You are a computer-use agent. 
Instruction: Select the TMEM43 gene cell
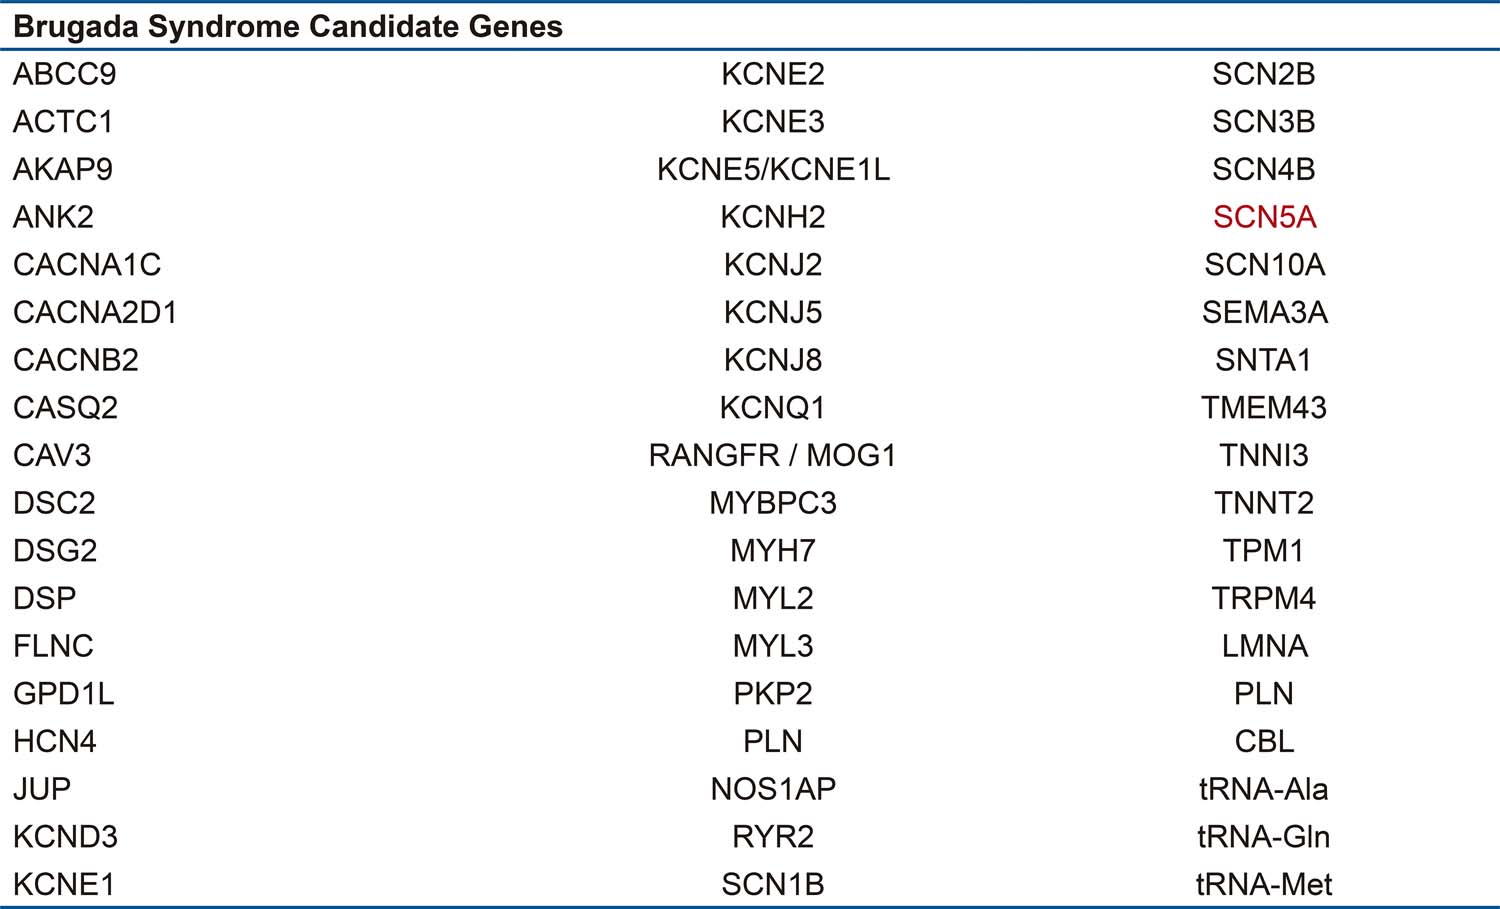coord(1264,408)
